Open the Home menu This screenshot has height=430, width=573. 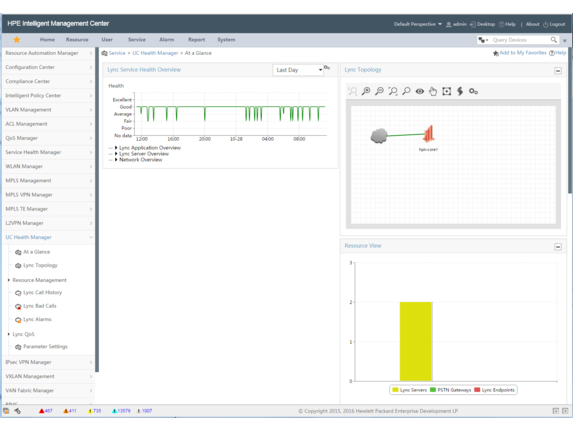[x=47, y=39]
